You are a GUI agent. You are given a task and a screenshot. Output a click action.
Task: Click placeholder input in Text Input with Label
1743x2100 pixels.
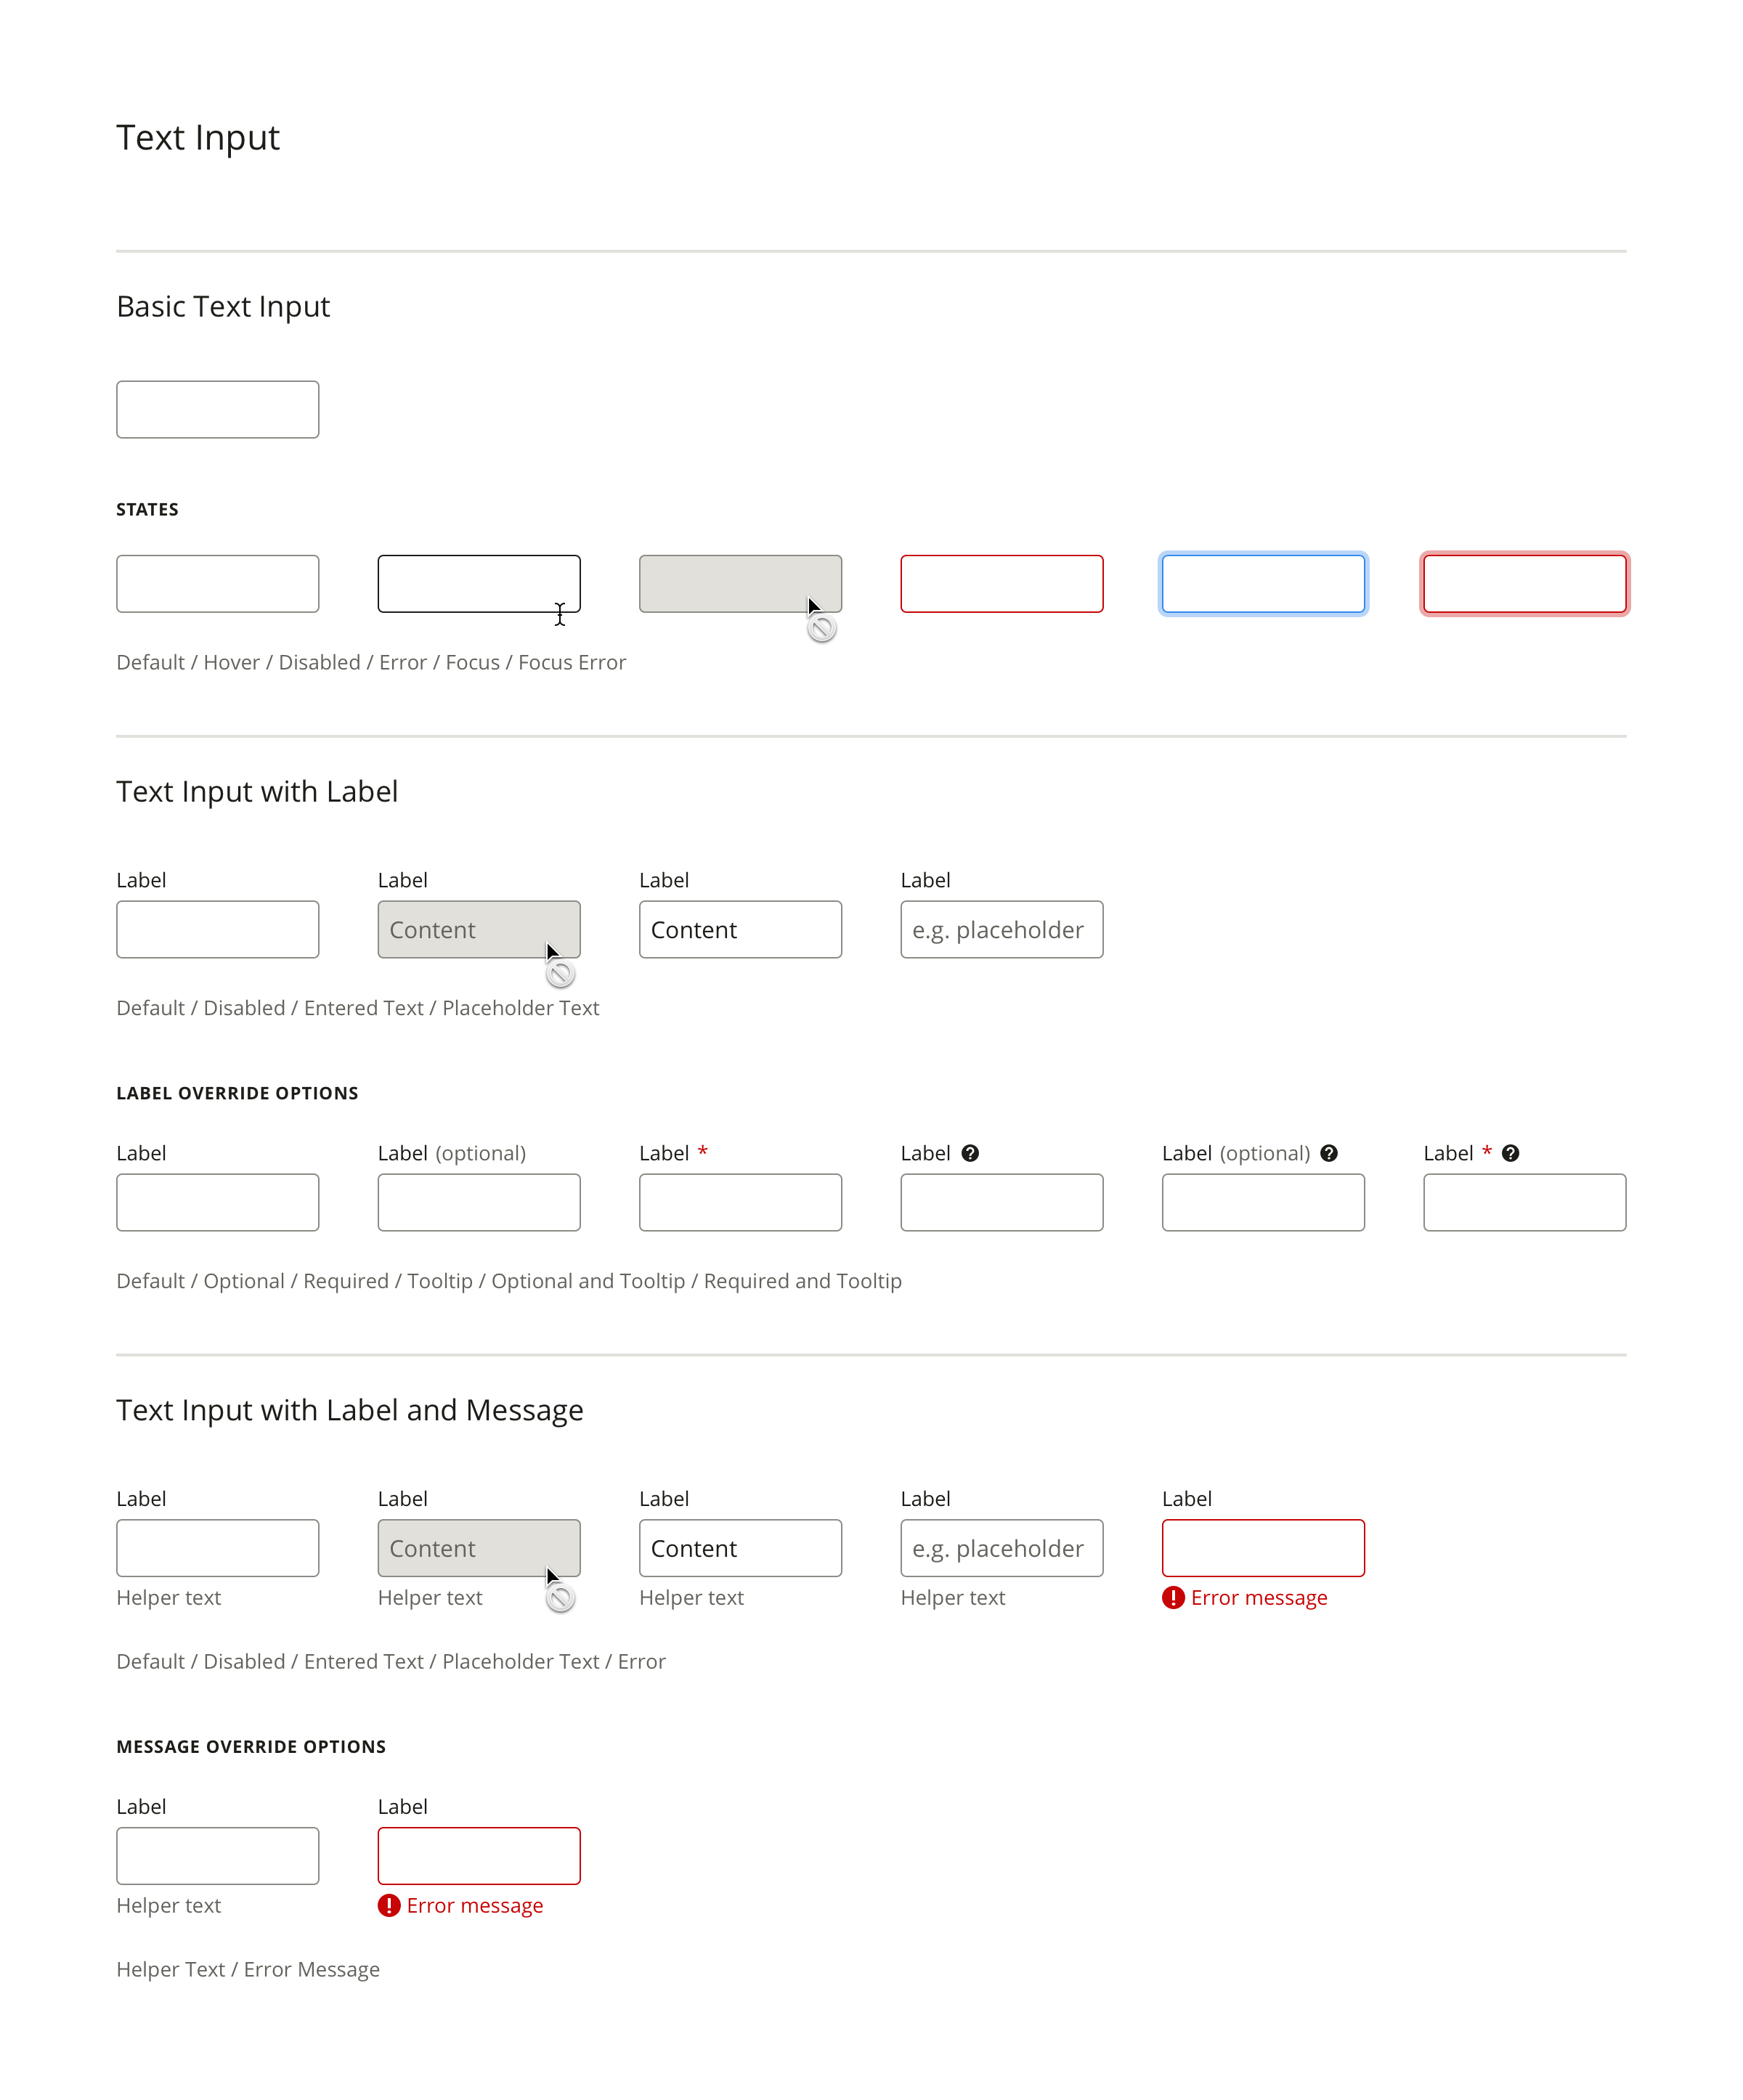click(1002, 929)
